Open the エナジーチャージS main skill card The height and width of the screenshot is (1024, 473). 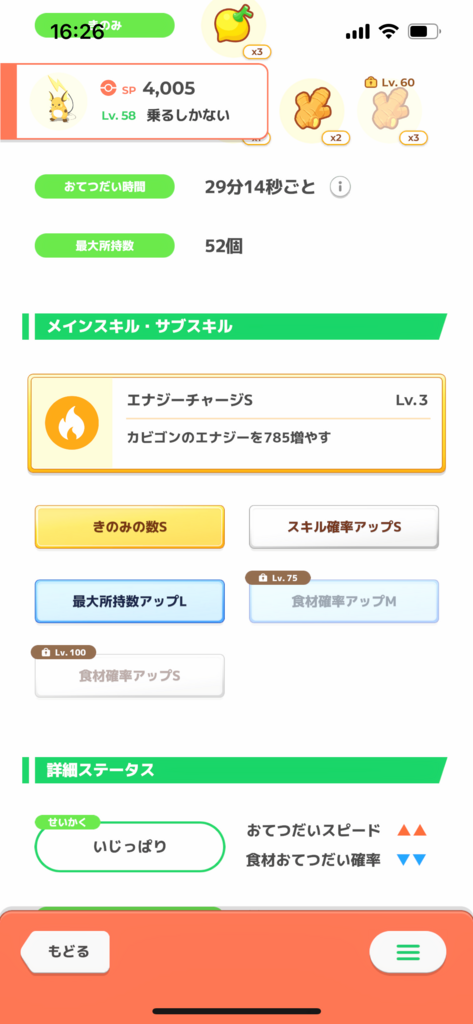[x=236, y=423]
